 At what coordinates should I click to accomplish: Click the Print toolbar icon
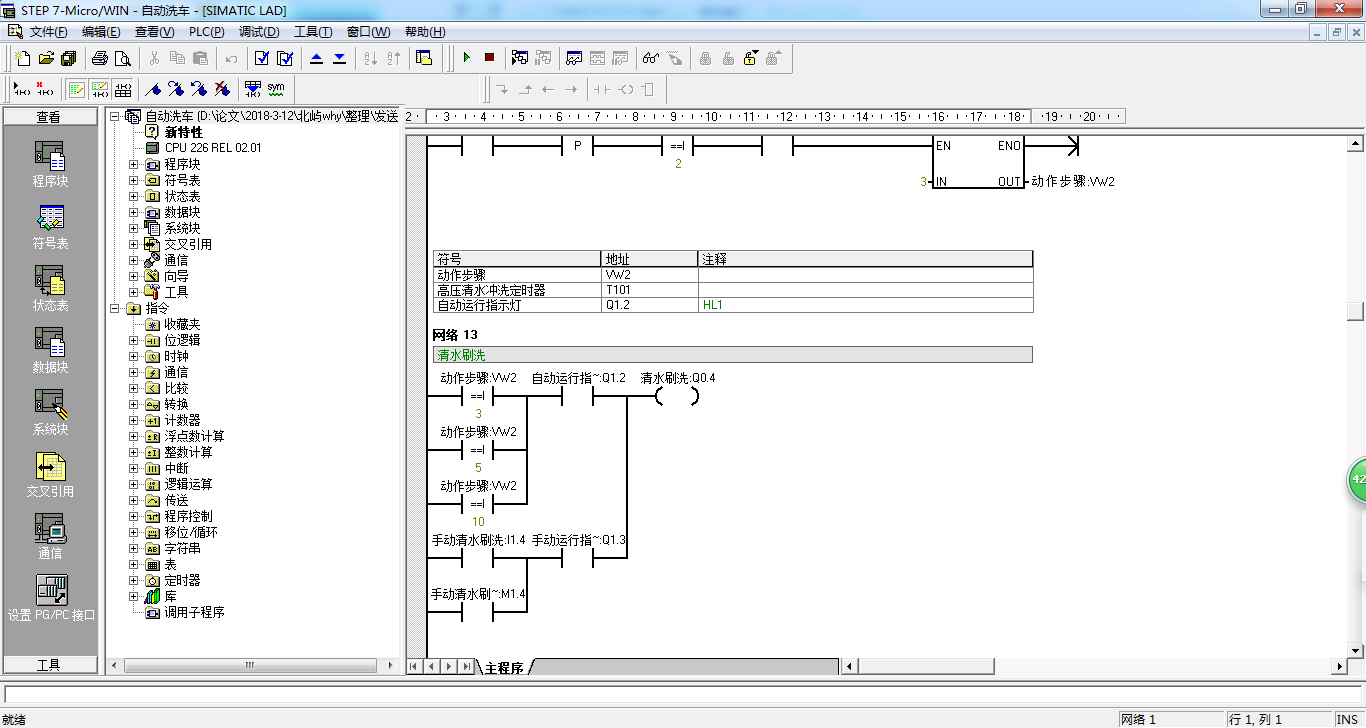coord(100,58)
